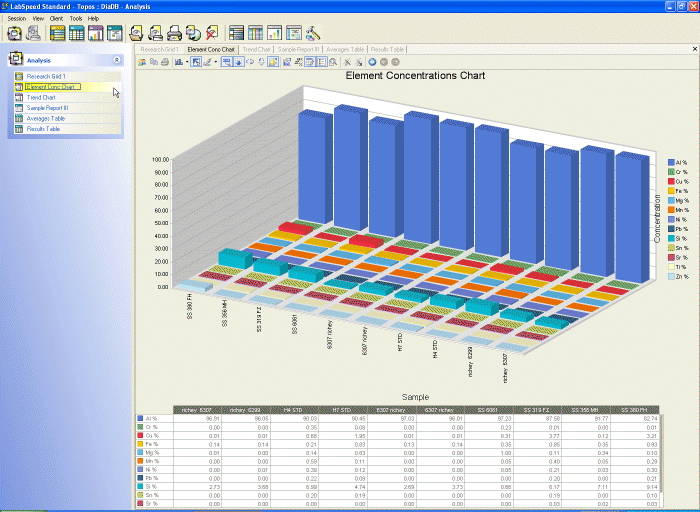Click the H4 STD column header in data table
This screenshot has width=700, height=512.
(x=294, y=410)
